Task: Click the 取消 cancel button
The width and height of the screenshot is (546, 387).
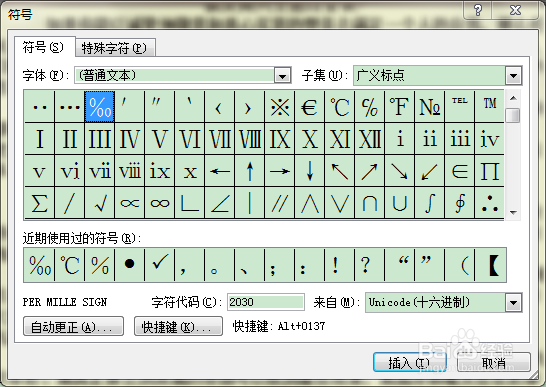Action: pos(494,363)
